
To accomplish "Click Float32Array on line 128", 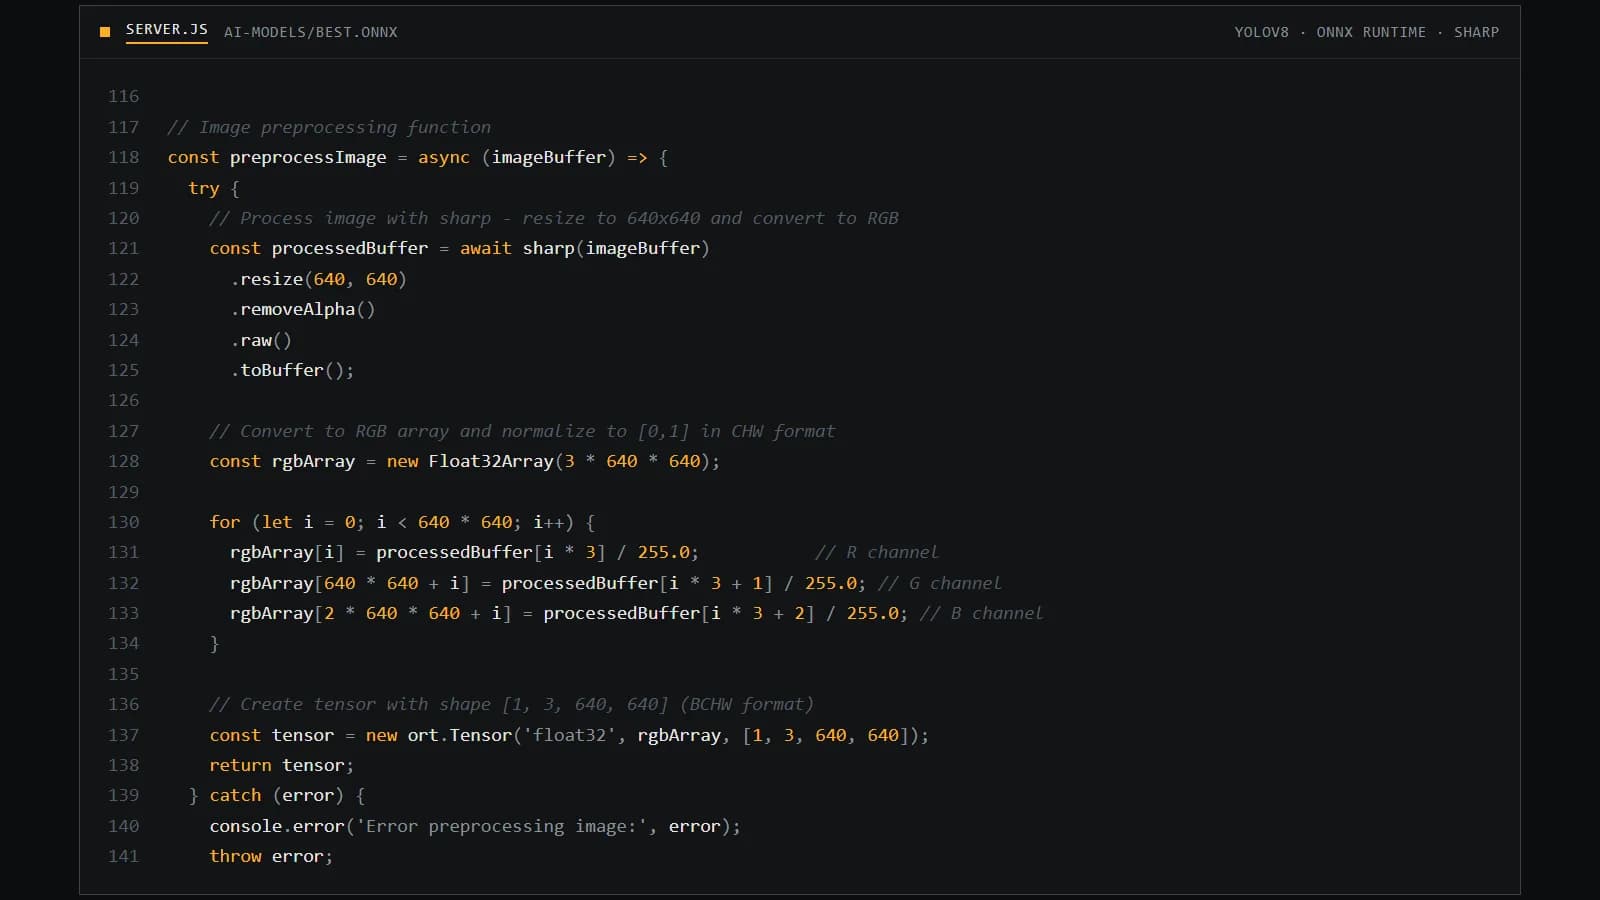I will click(x=491, y=461).
